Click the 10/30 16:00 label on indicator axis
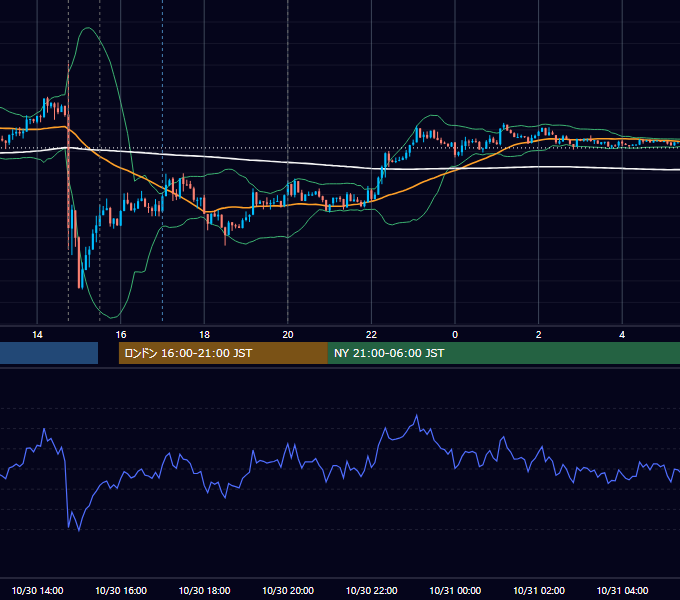 tap(121, 590)
